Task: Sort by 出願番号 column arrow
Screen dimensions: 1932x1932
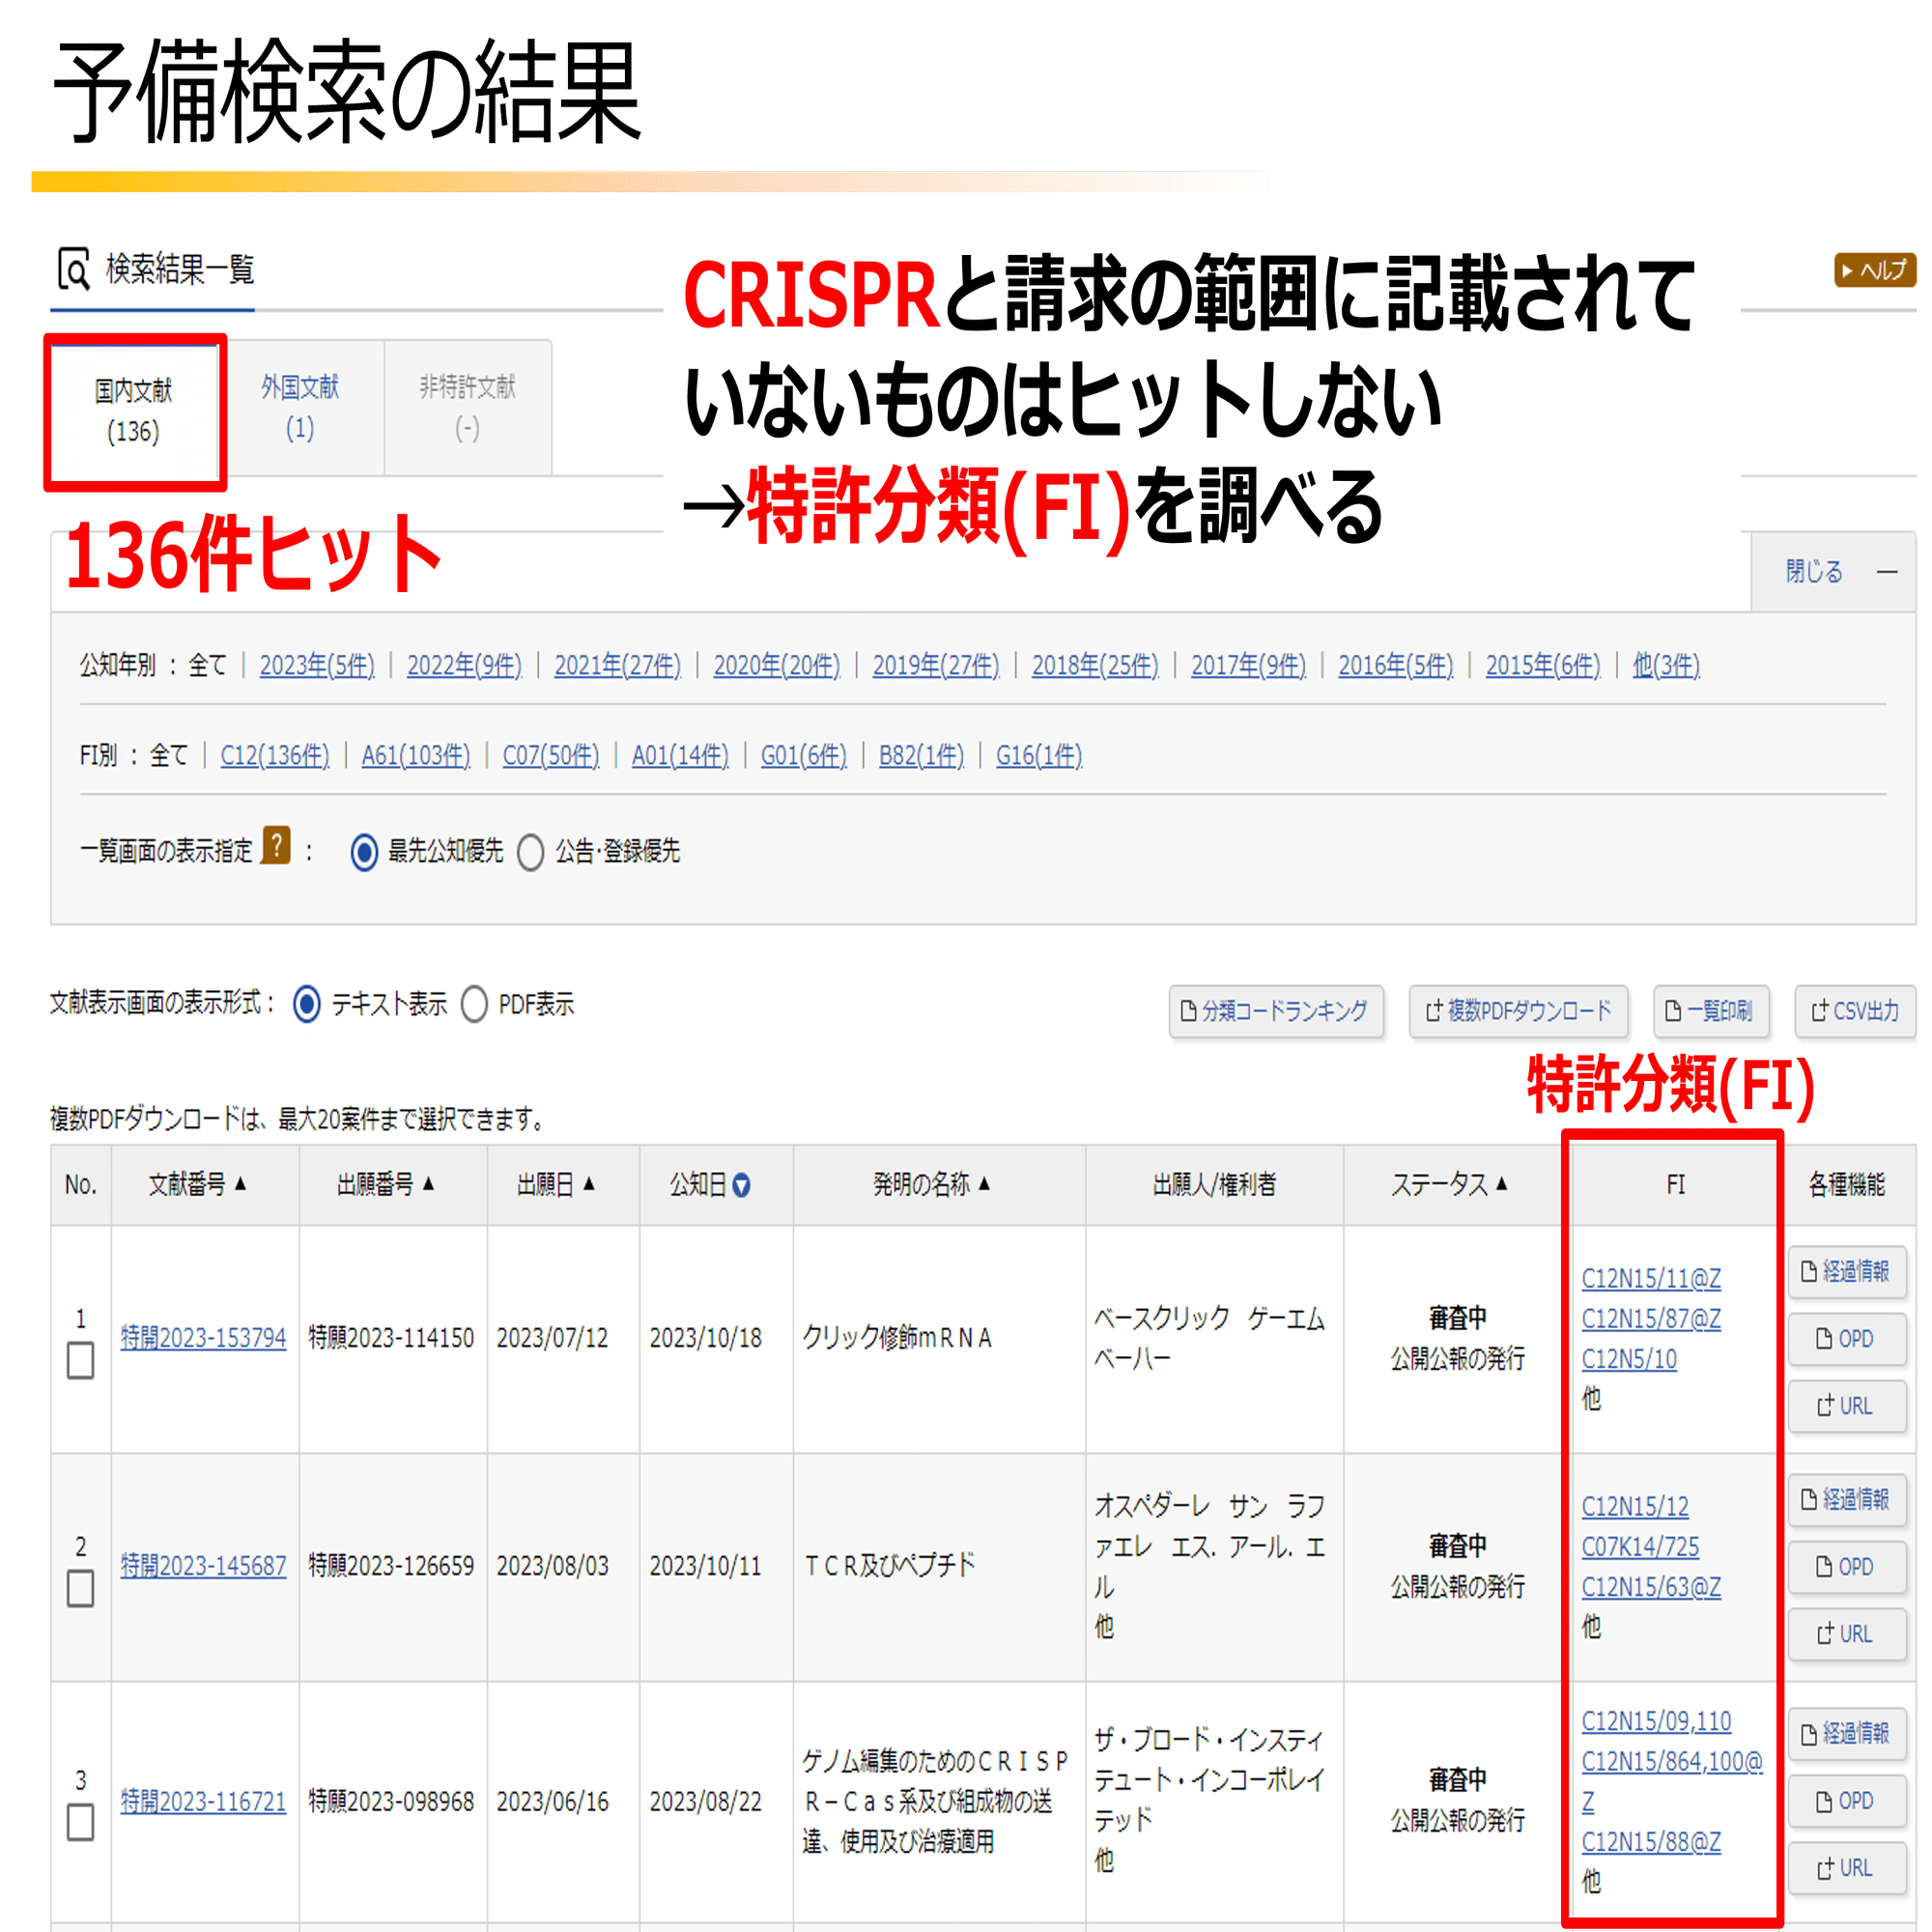Action: [x=428, y=1183]
